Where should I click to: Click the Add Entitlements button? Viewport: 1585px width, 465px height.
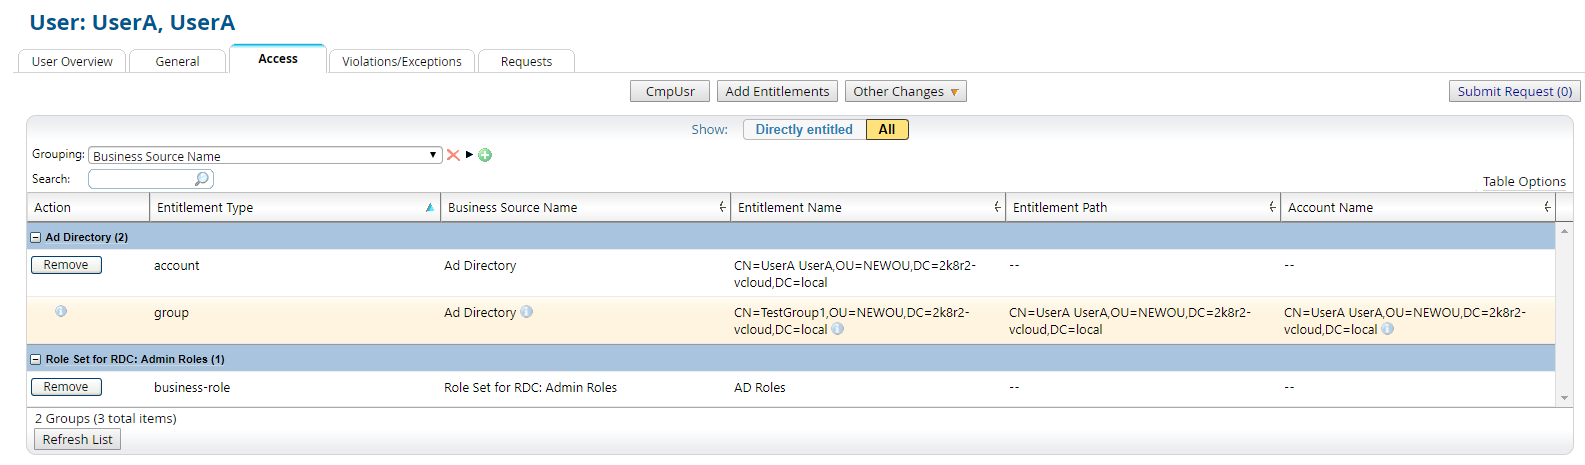[x=777, y=92]
